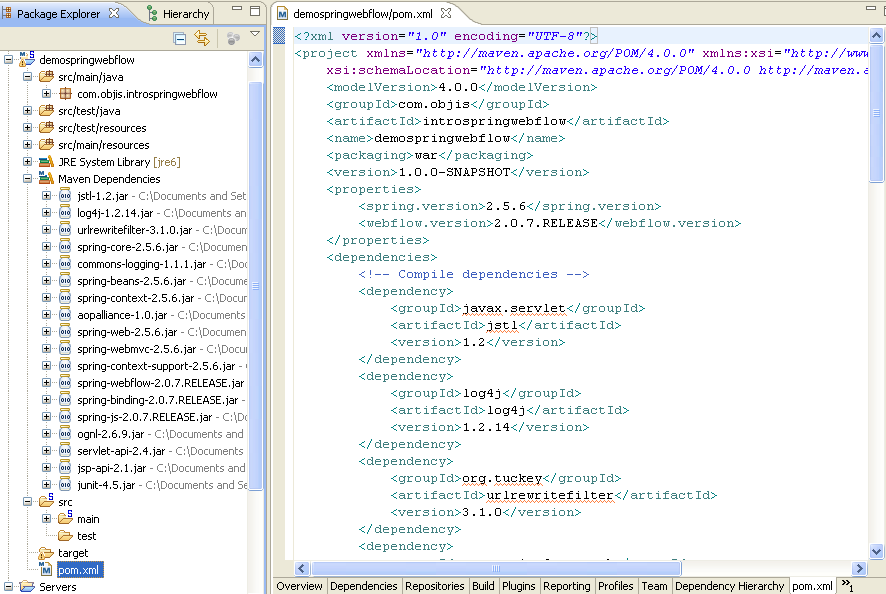
Task: Click com.objis.introspringwebflow package icon
Action: (x=66, y=94)
